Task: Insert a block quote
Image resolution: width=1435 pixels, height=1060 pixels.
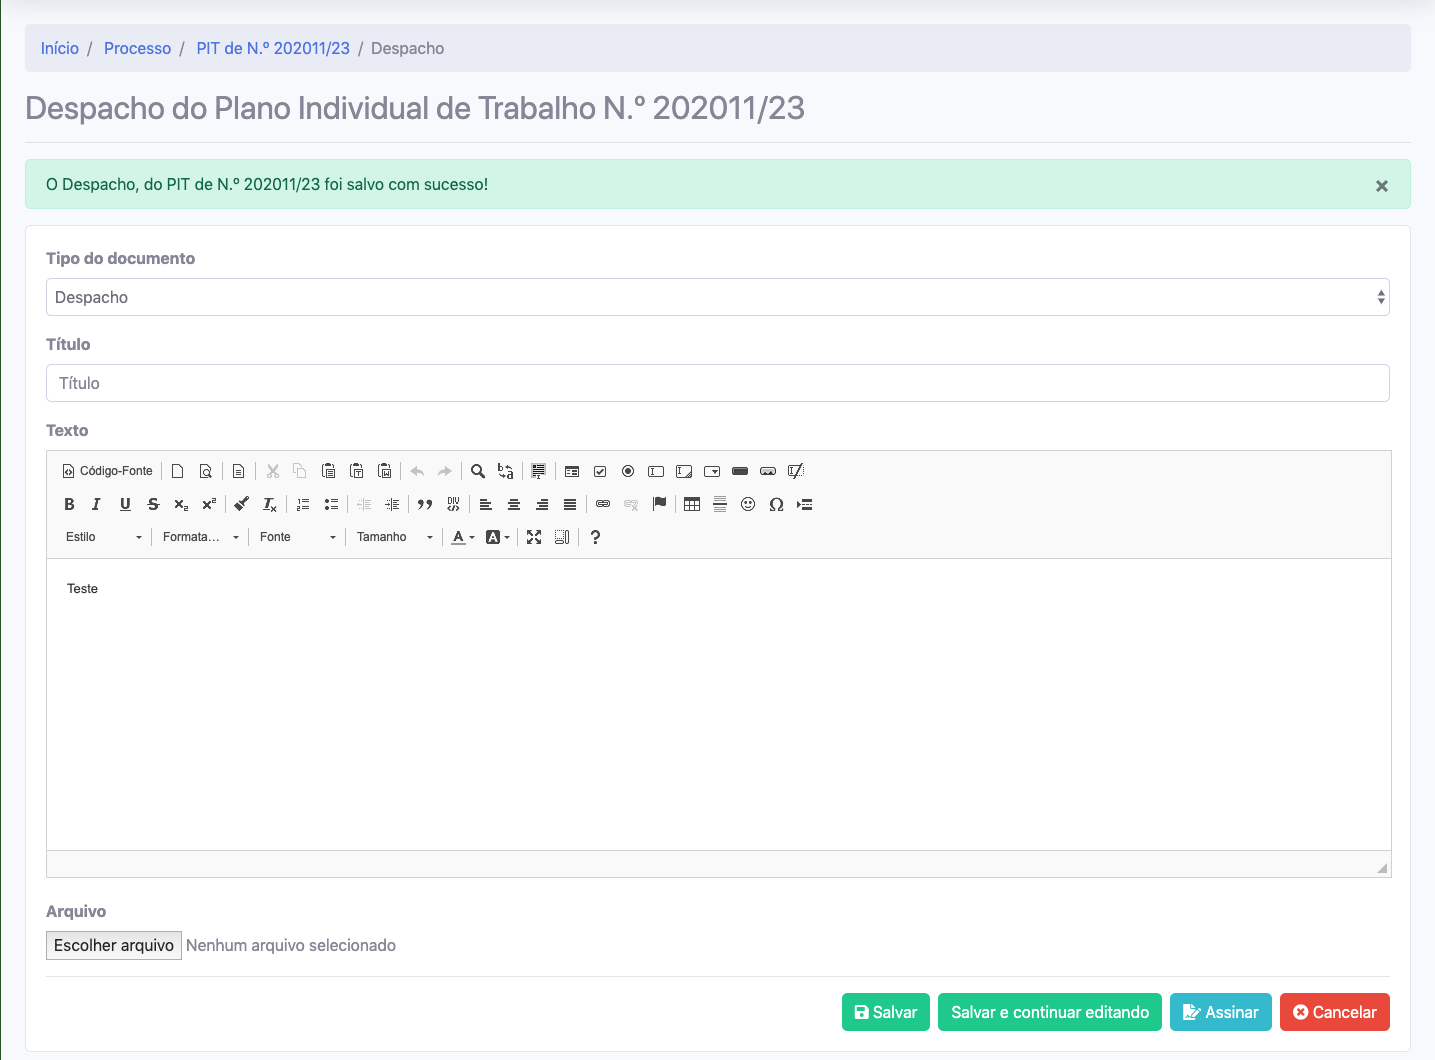Action: click(x=425, y=504)
